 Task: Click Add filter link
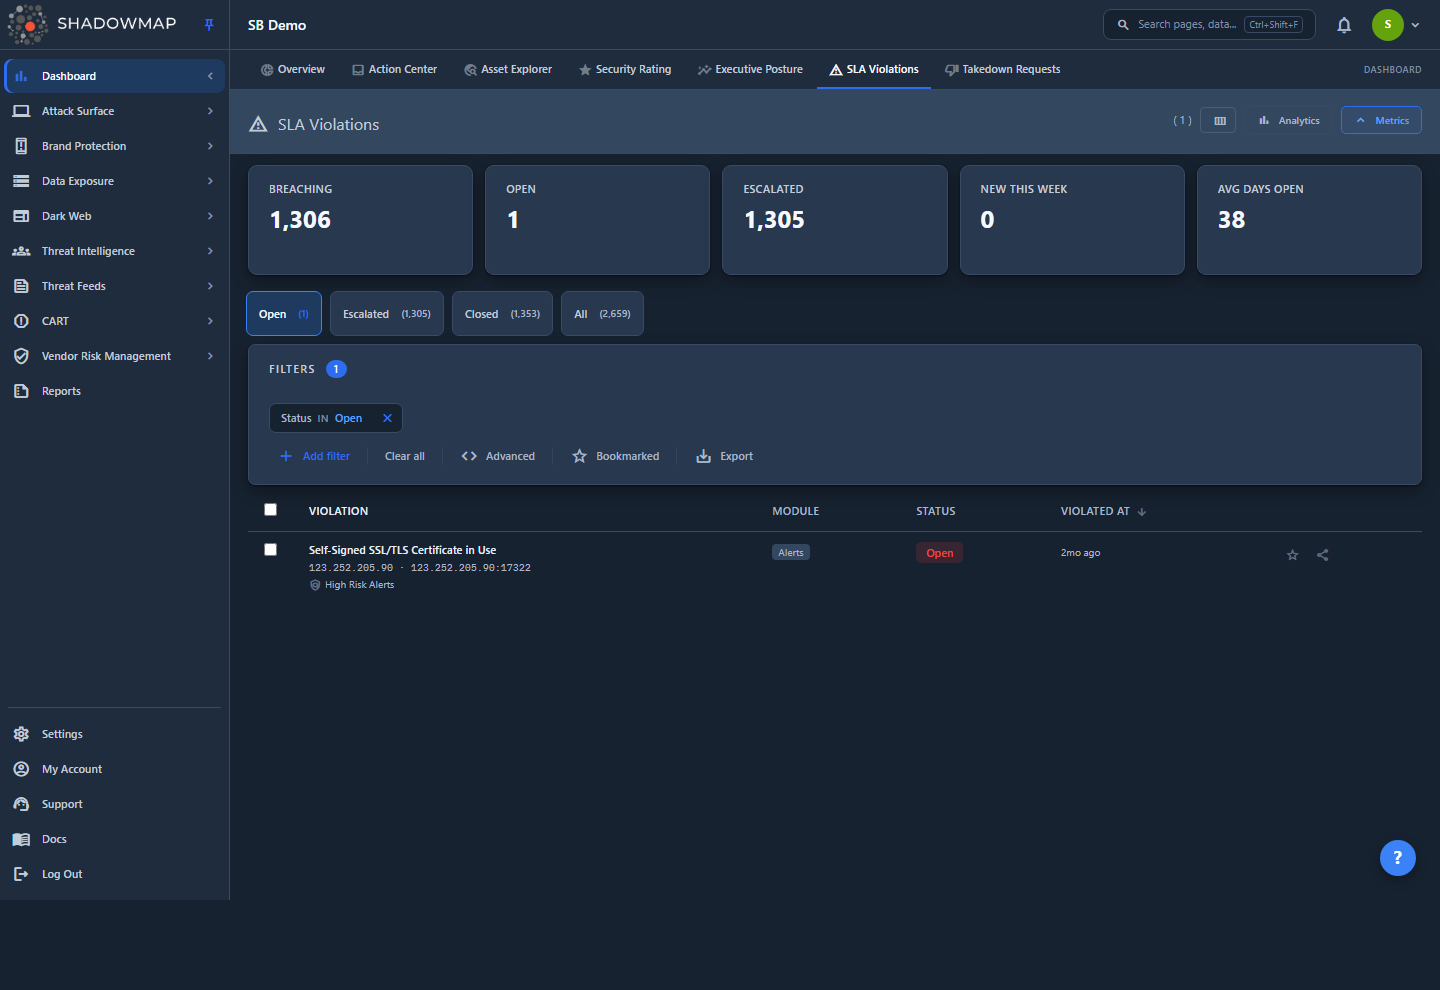[x=315, y=456]
